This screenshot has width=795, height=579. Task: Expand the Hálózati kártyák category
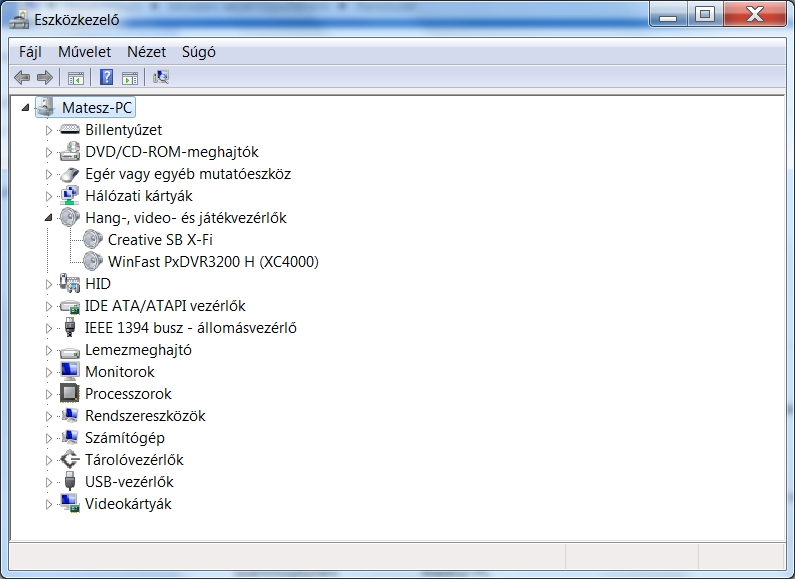click(49, 196)
